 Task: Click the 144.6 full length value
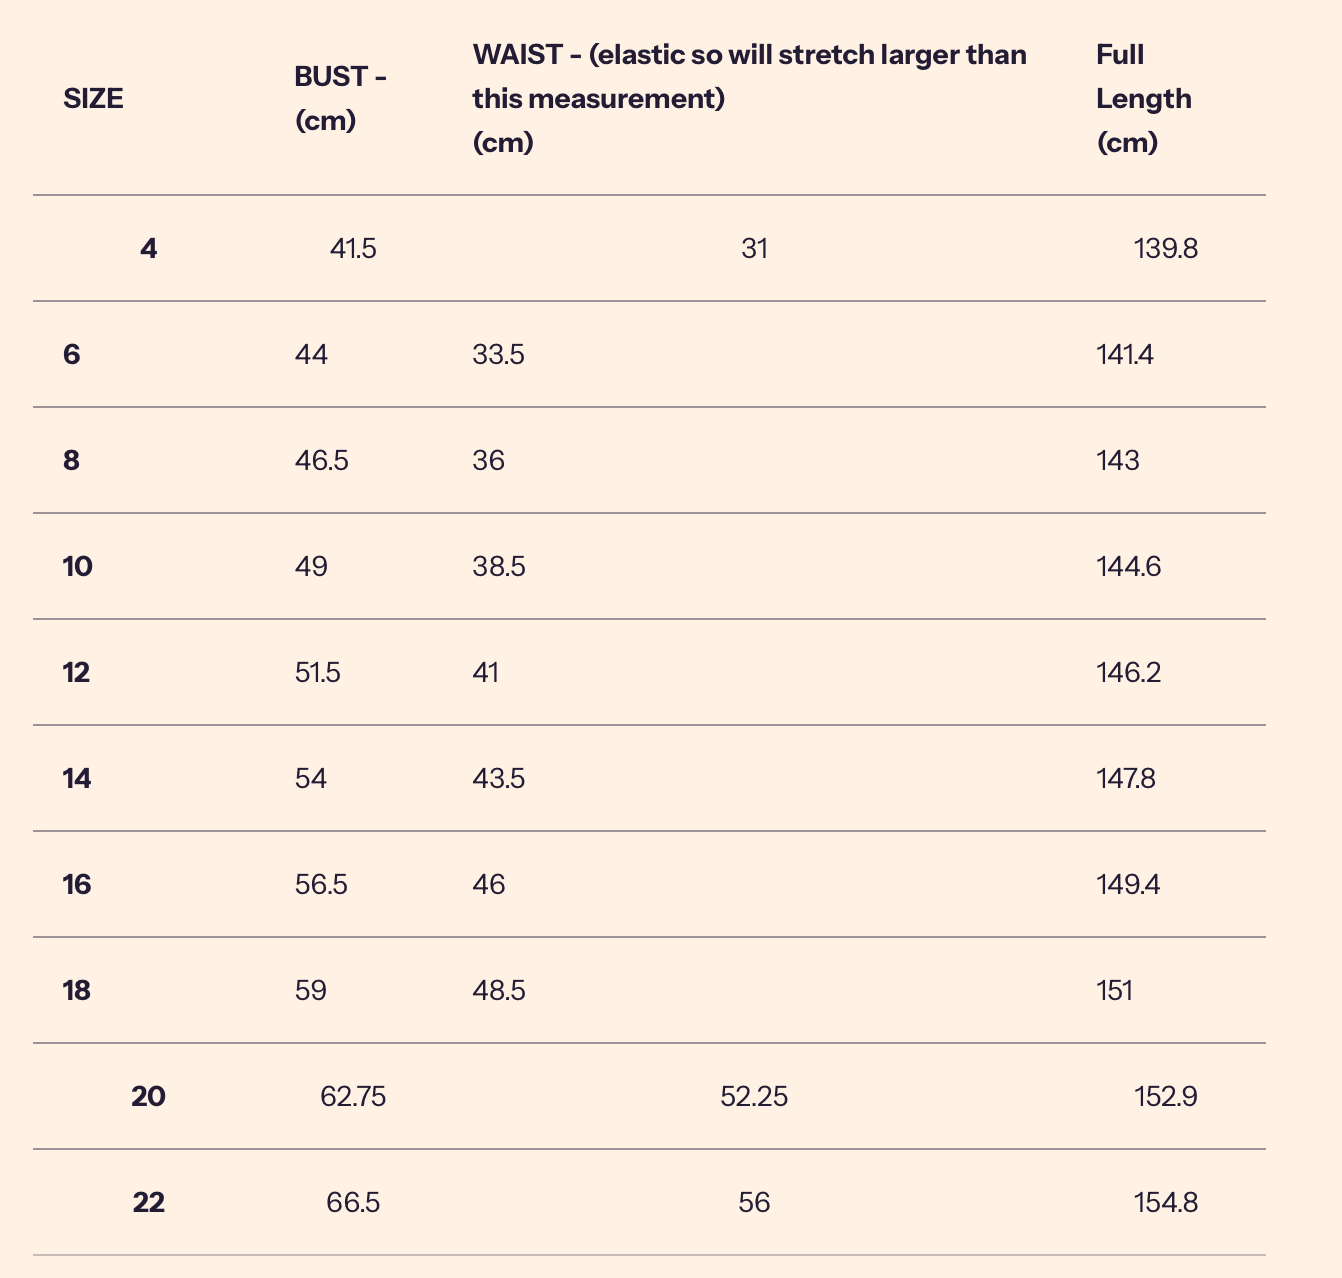pos(1128,566)
